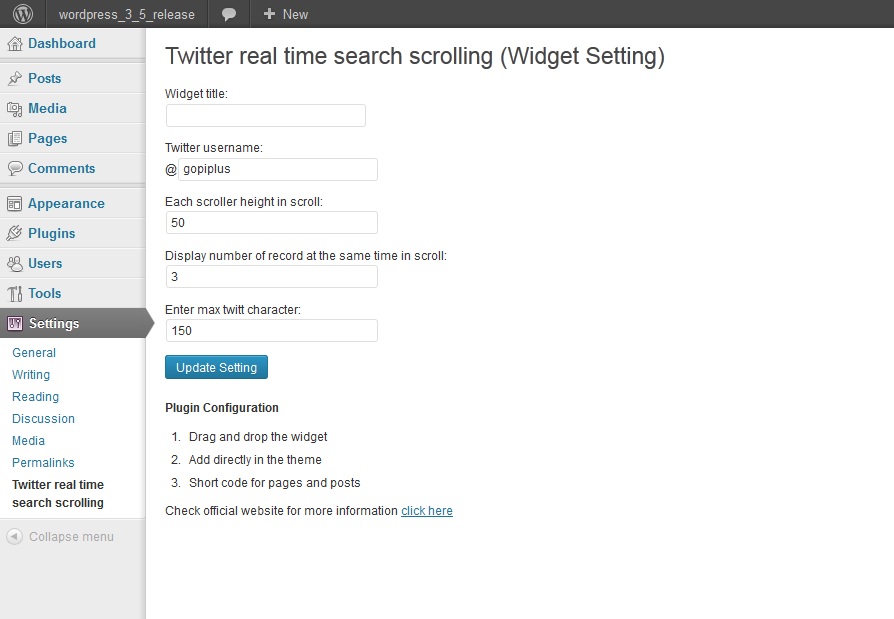This screenshot has height=619, width=894.
Task: Open the comments bubble icon in admin bar
Action: click(x=229, y=14)
